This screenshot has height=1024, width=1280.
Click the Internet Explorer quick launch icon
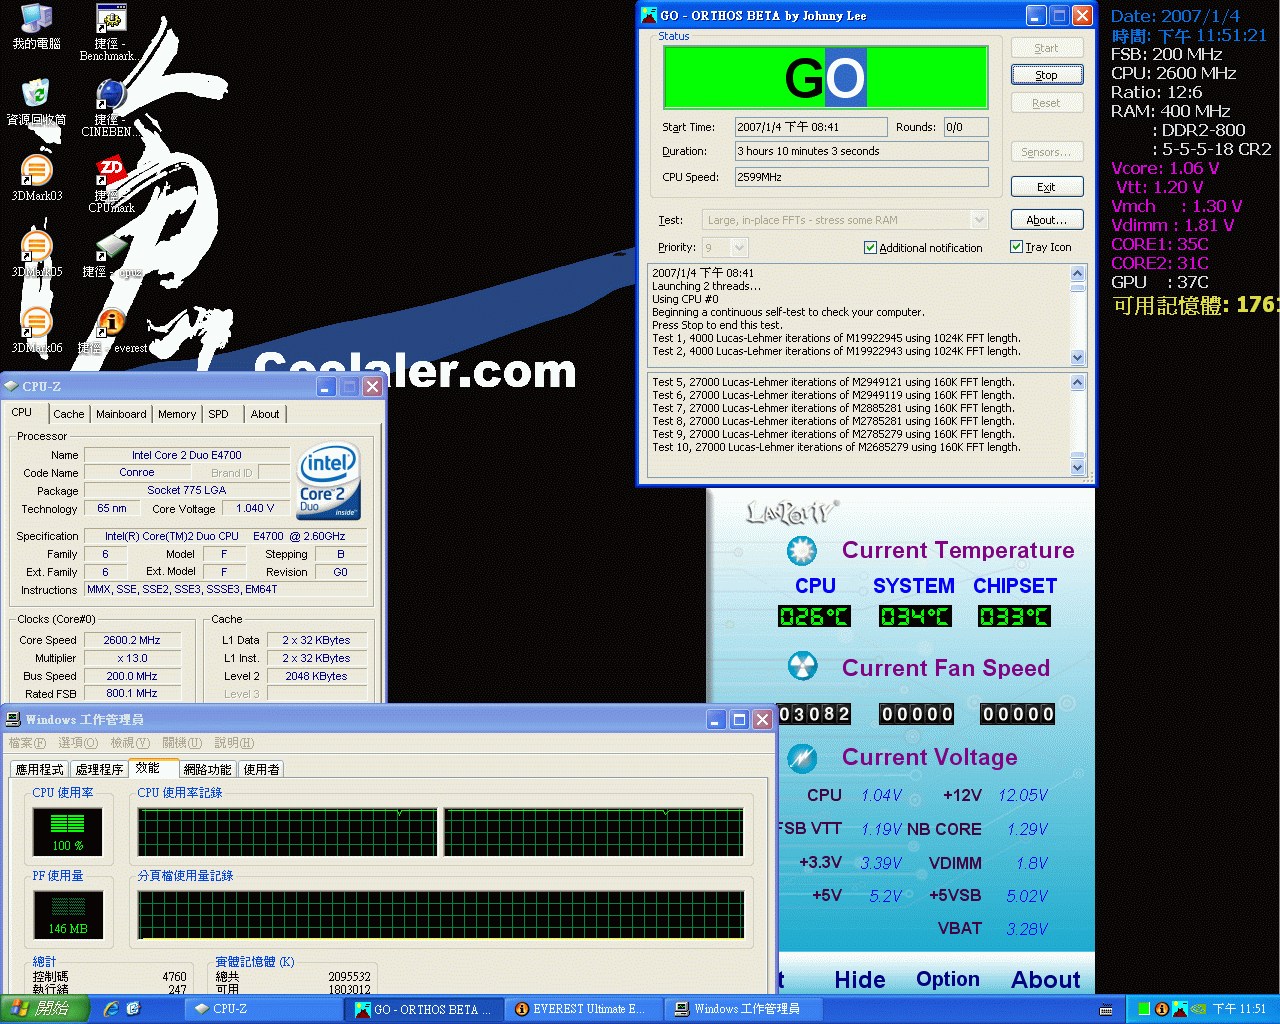tap(110, 1009)
